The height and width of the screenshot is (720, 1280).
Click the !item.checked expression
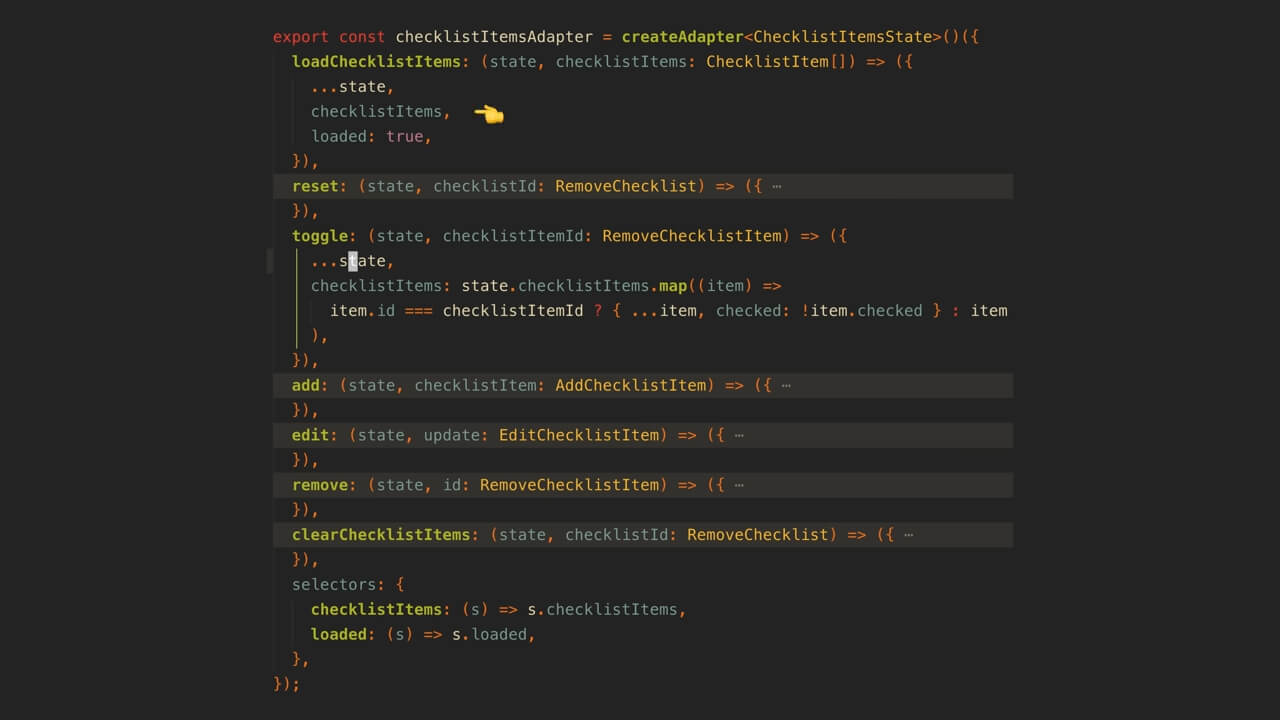(861, 311)
